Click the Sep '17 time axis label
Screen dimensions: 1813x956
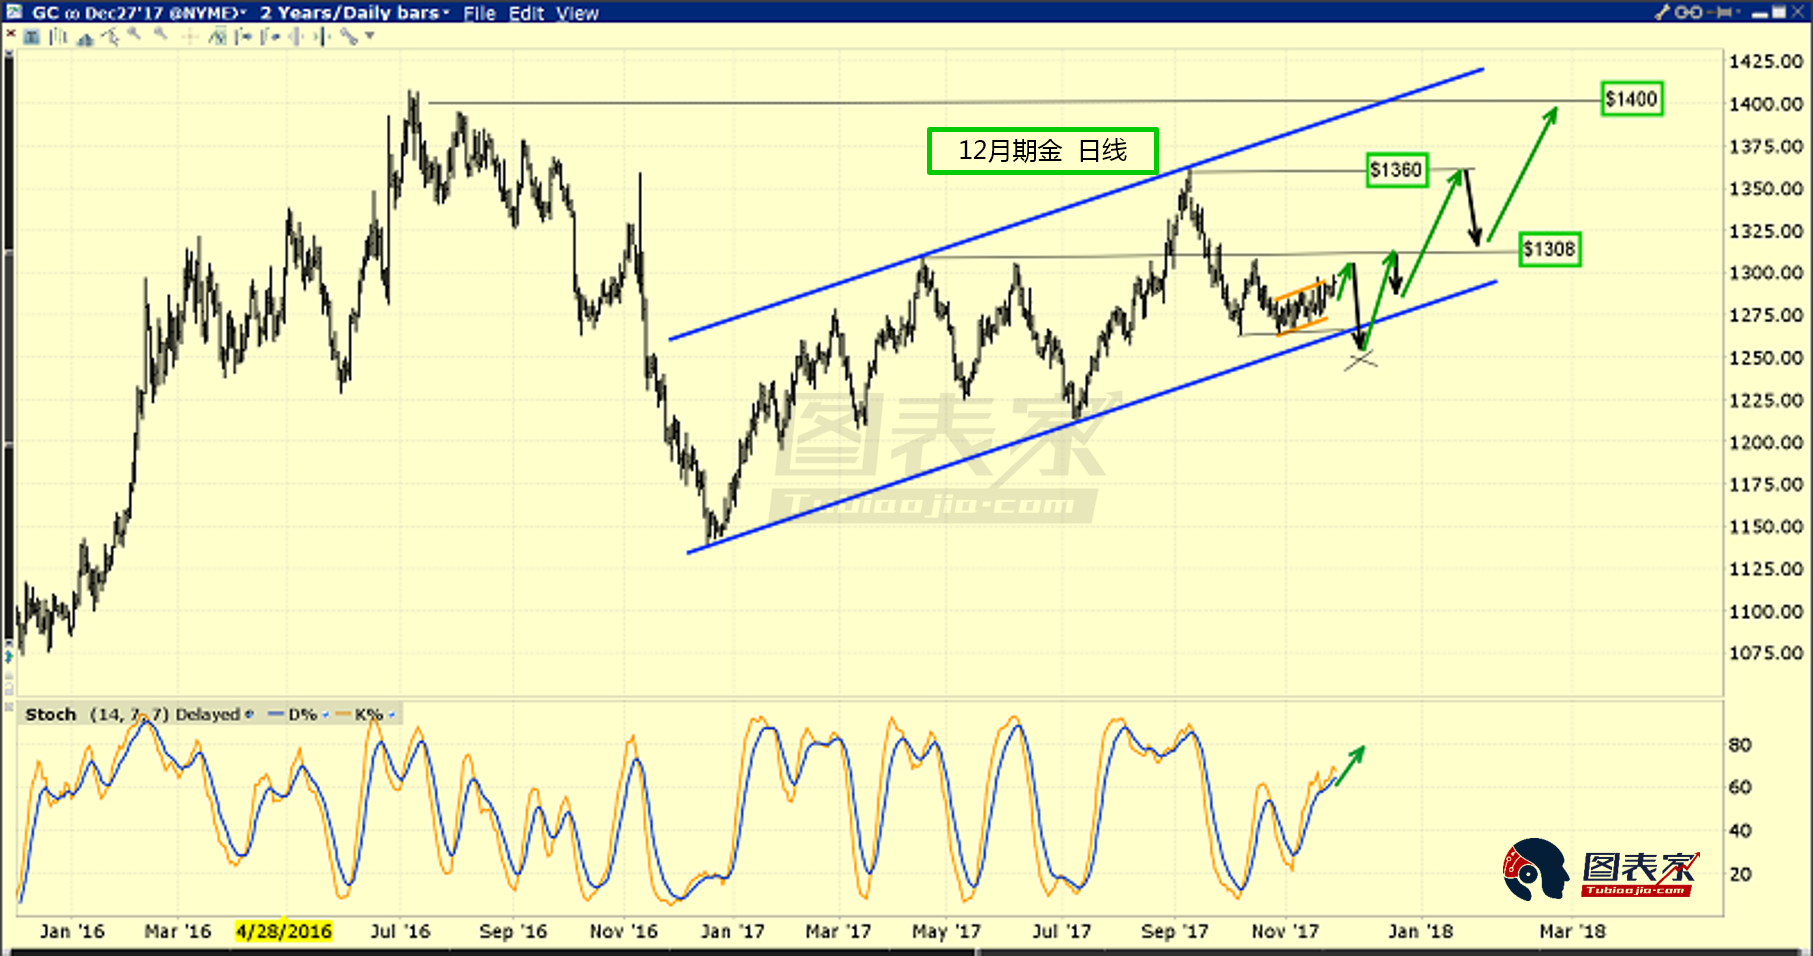pos(1175,931)
